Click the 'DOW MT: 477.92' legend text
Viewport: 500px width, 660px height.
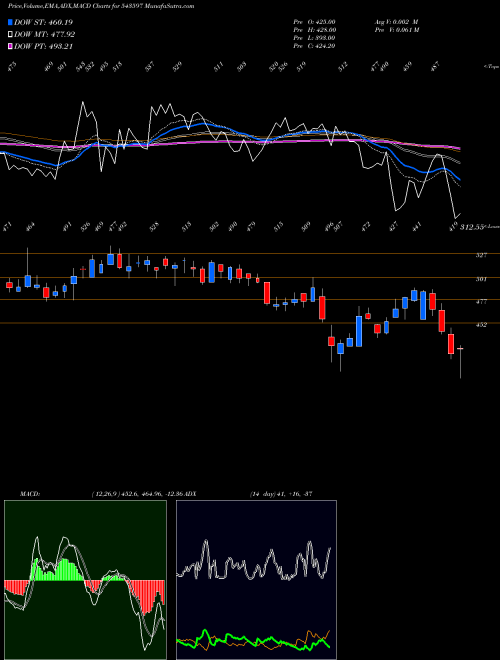[45, 35]
